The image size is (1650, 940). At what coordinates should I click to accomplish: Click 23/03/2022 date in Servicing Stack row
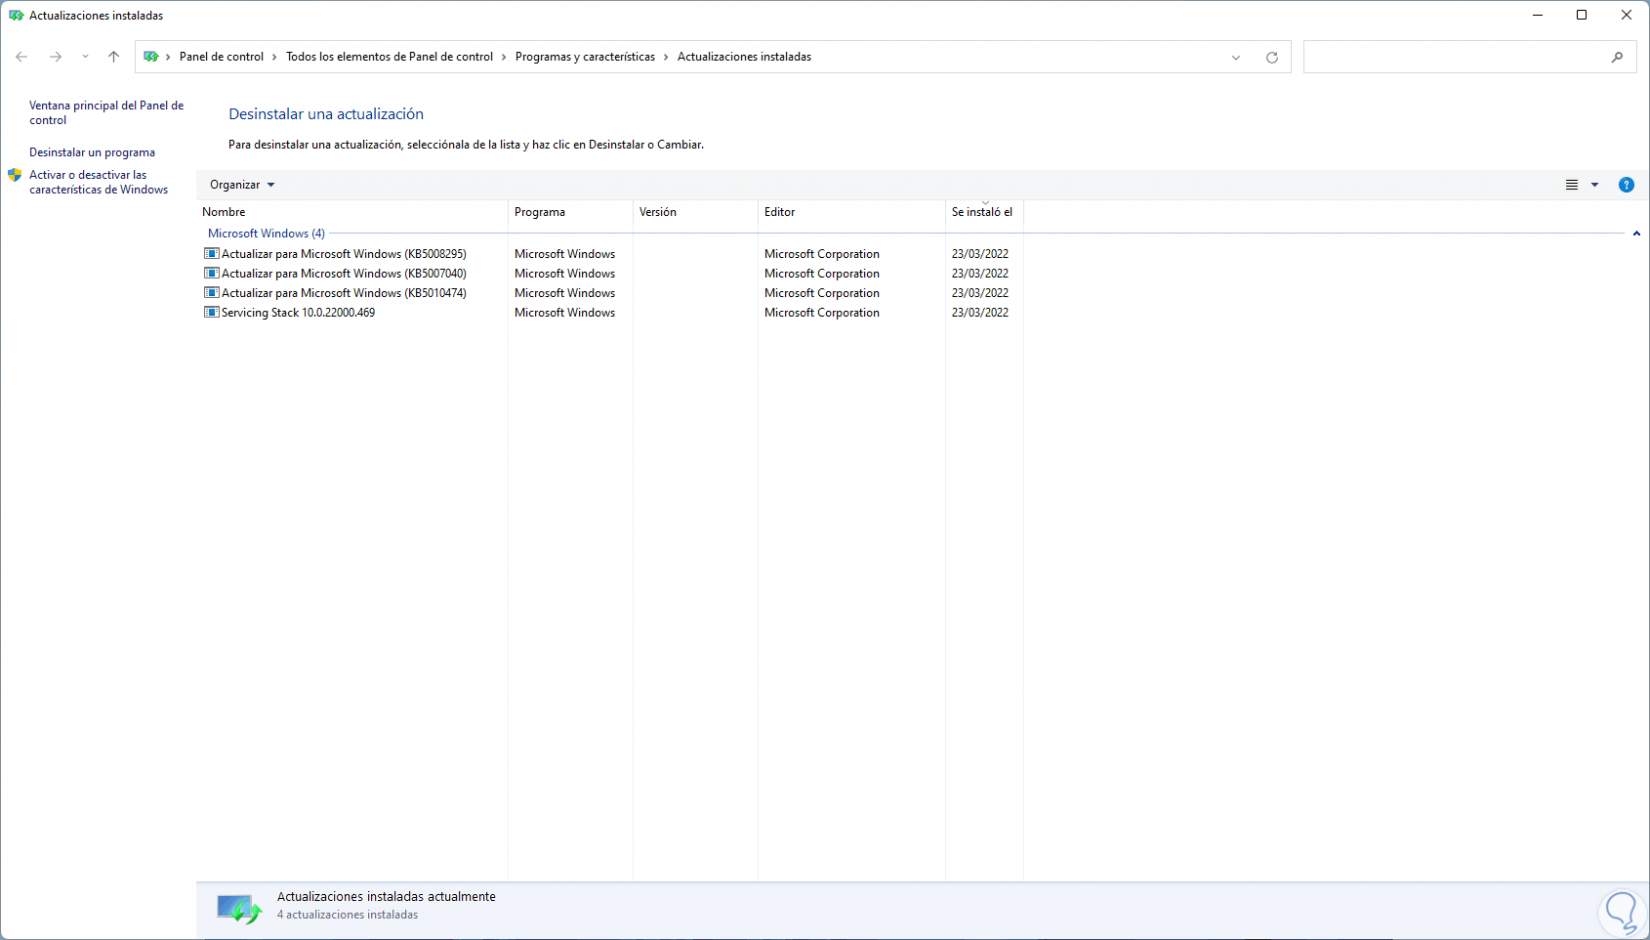pos(980,313)
